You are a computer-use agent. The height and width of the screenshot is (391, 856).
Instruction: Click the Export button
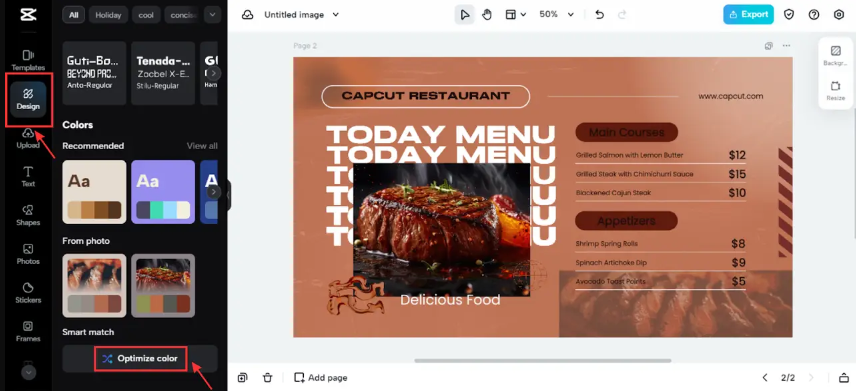pos(748,15)
